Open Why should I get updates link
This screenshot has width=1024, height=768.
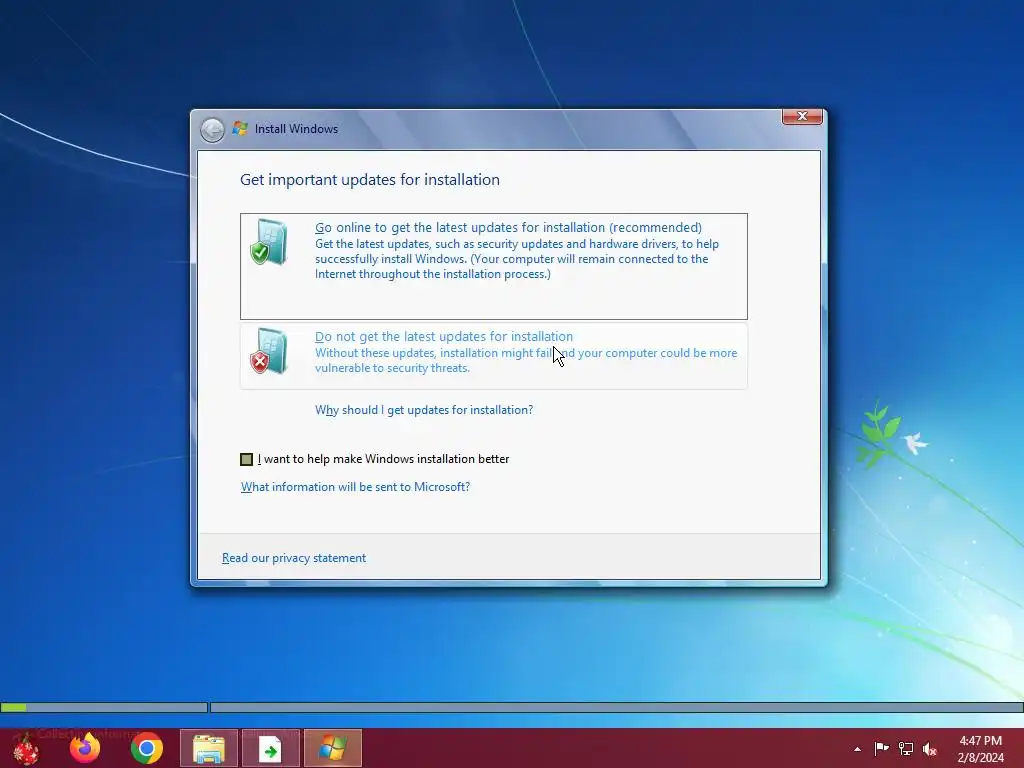click(424, 410)
